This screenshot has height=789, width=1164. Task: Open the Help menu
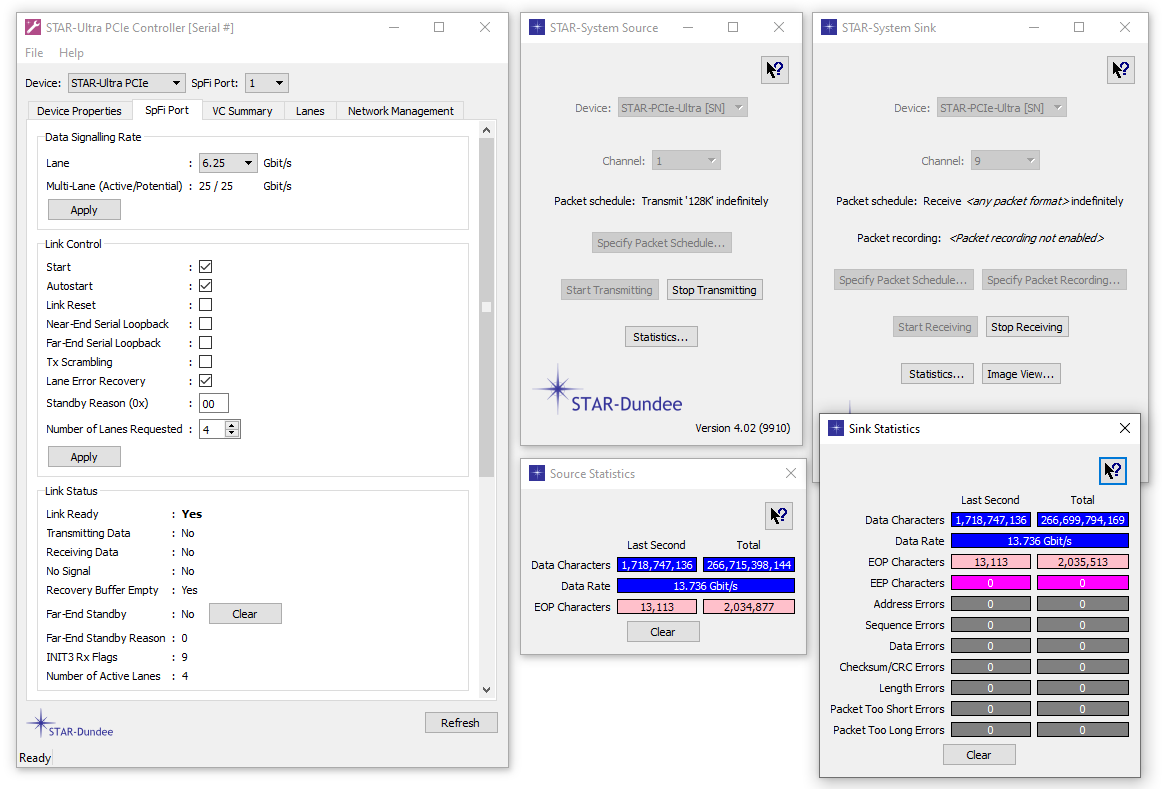point(71,53)
